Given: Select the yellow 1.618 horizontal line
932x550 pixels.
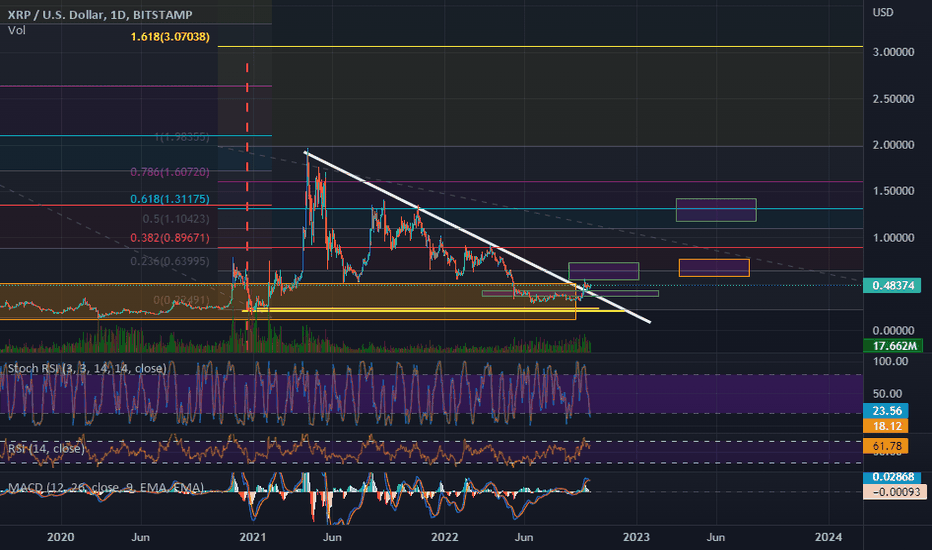Looking at the screenshot, I should [540, 46].
